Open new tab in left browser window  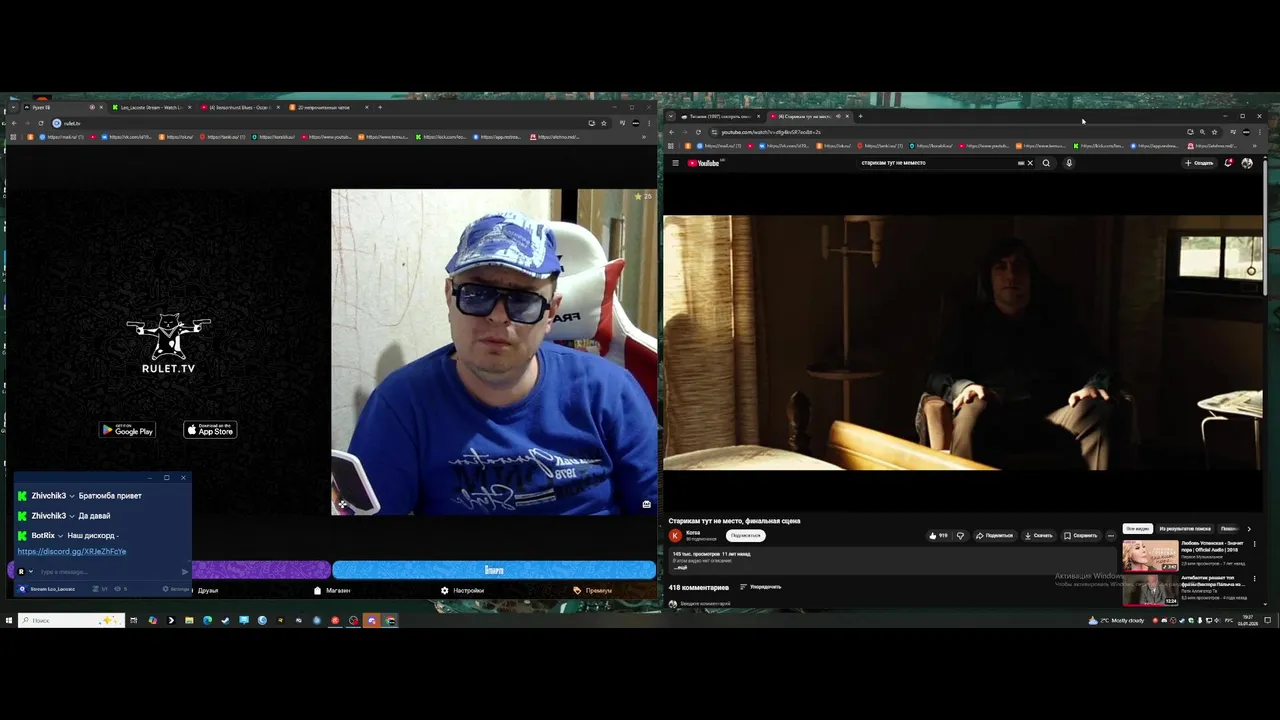point(380,107)
